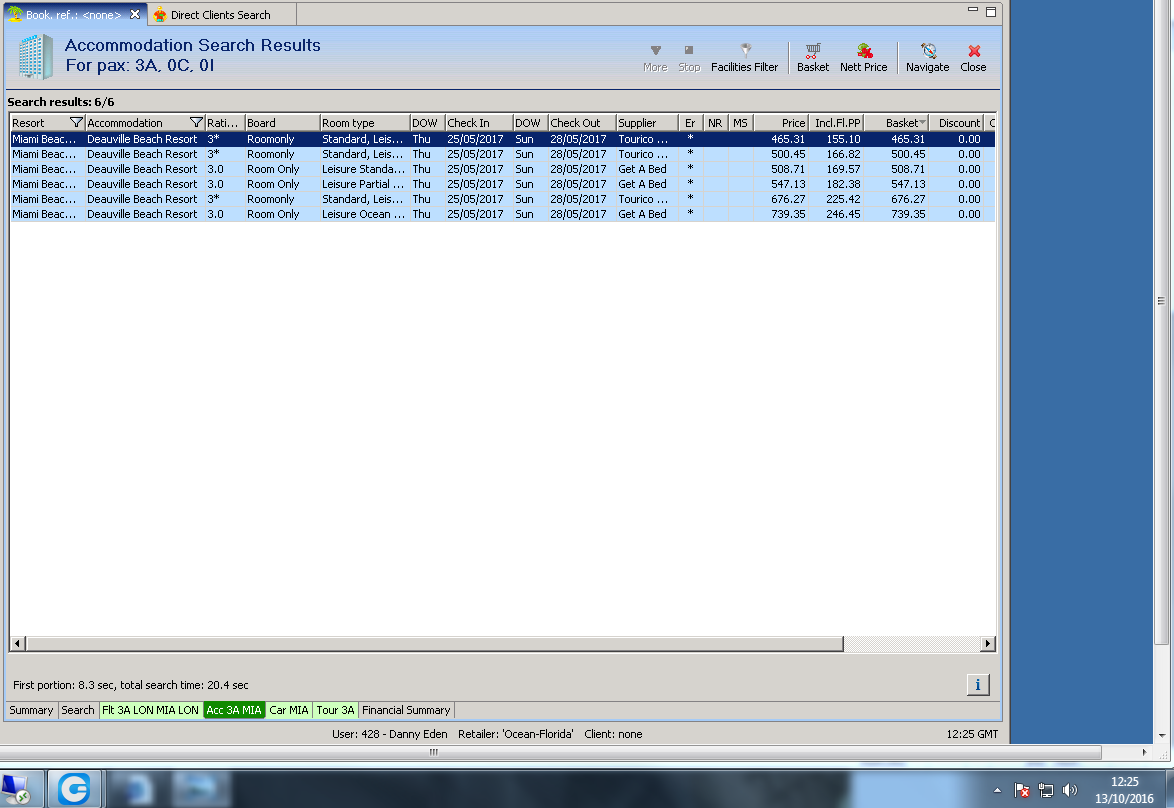
Task: Sort by the Basket column header
Action: click(896, 123)
